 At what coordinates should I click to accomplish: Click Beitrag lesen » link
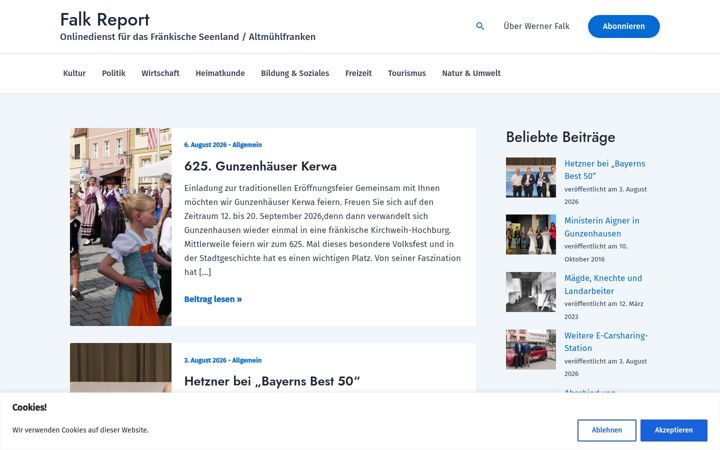tap(213, 299)
